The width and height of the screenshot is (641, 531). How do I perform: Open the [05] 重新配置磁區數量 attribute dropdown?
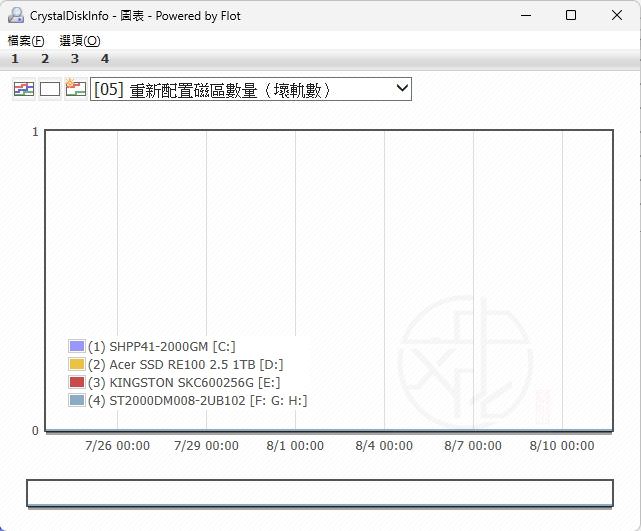[251, 89]
